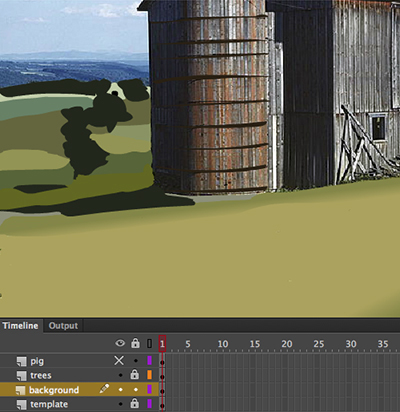
Task: Switch to the Output tab
Action: click(63, 326)
